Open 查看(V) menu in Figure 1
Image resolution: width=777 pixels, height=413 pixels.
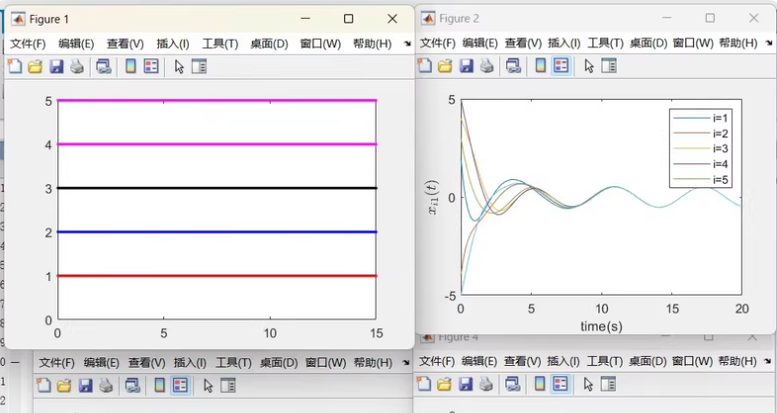point(125,44)
